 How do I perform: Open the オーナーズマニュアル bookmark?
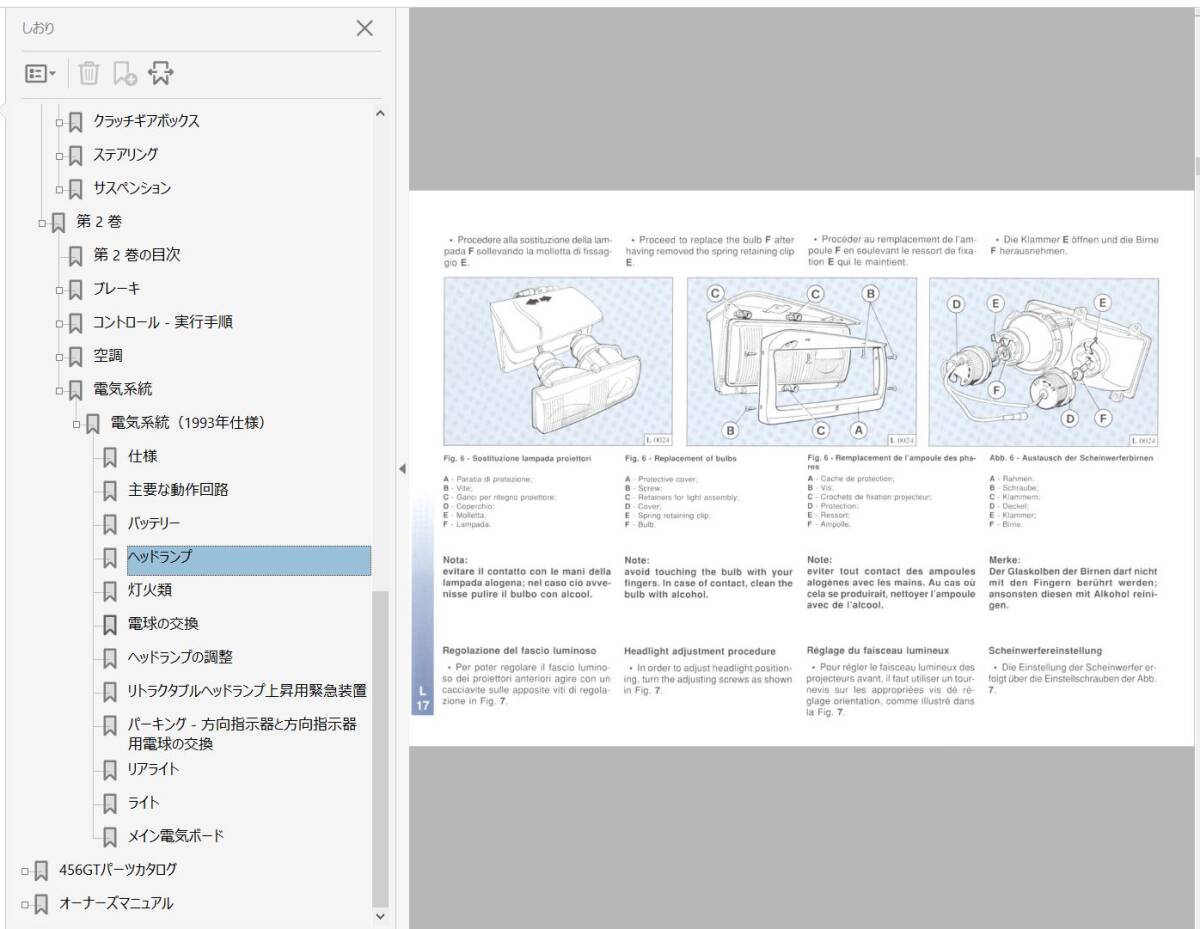coord(115,903)
